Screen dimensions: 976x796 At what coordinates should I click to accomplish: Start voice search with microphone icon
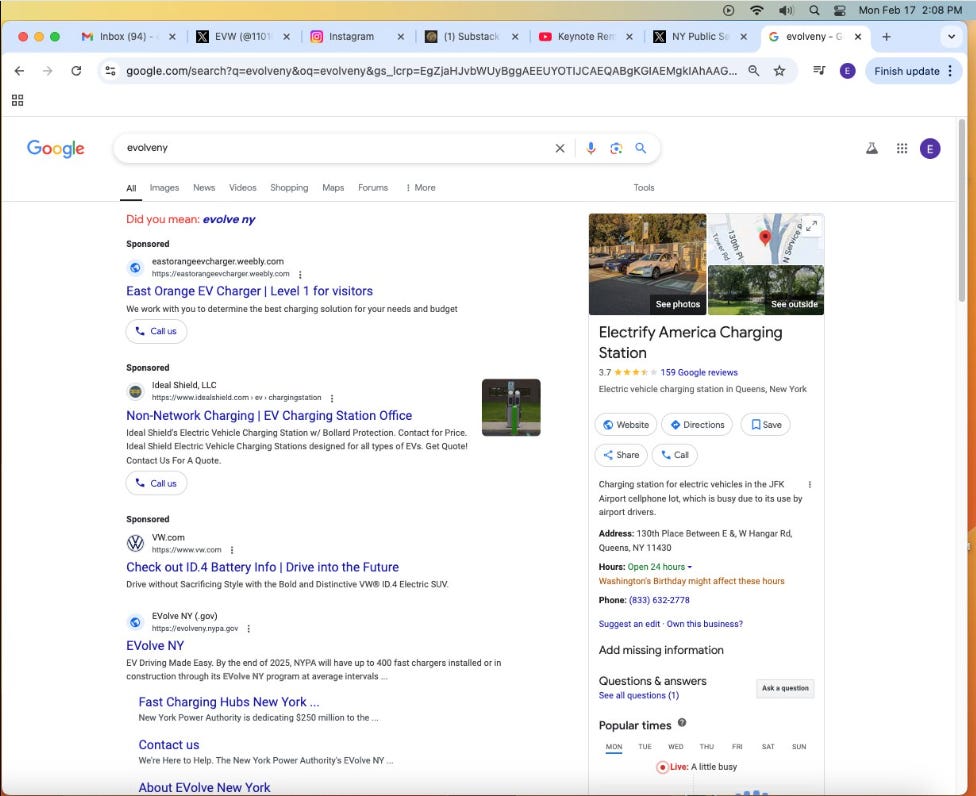pos(591,148)
